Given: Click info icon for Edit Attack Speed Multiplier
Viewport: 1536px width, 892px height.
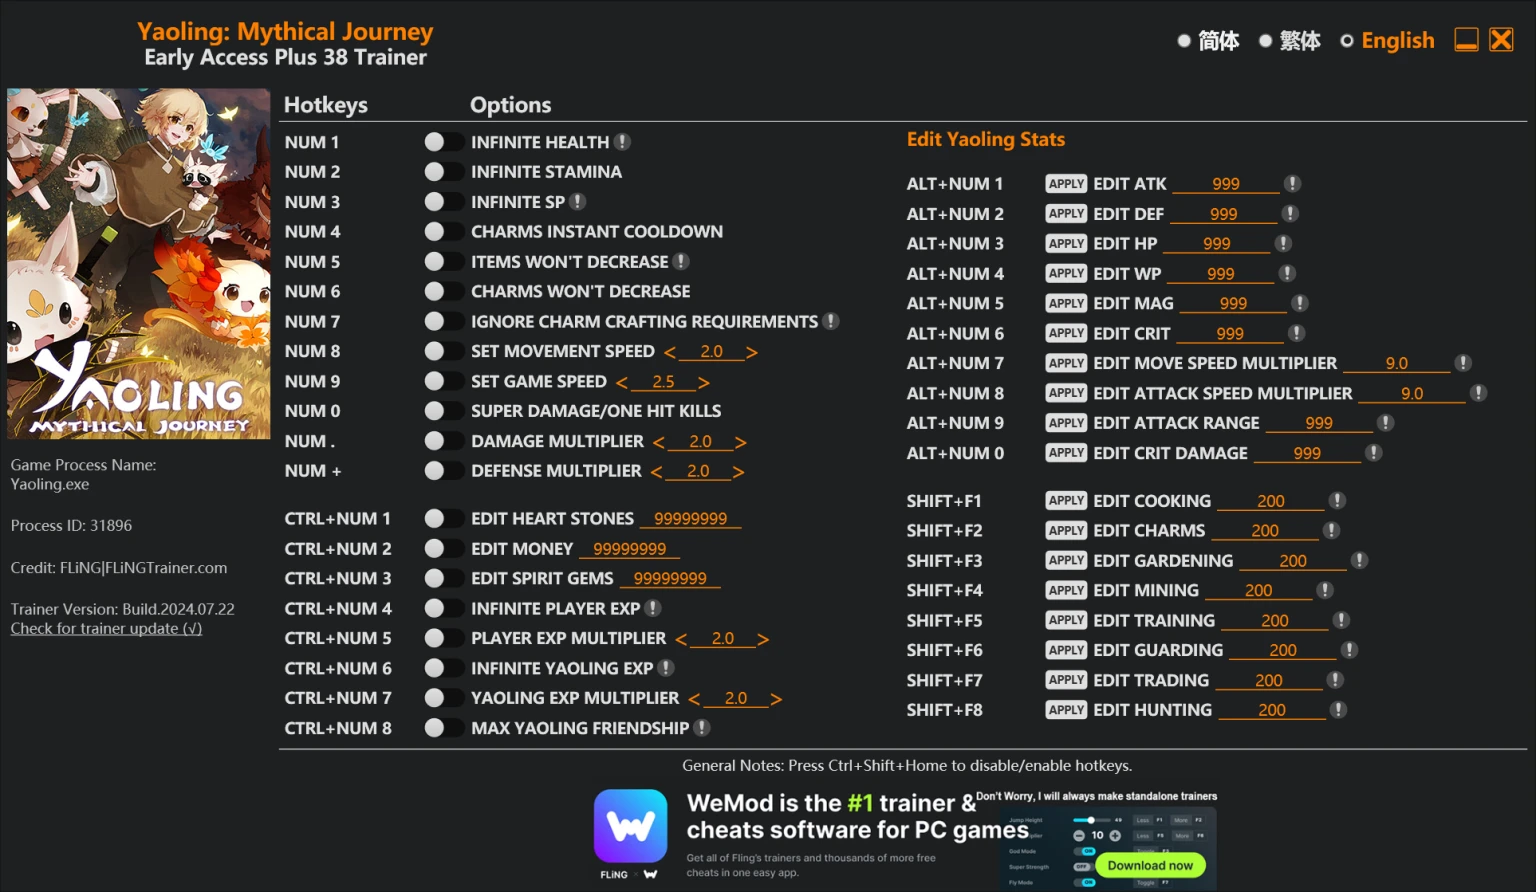Looking at the screenshot, I should tap(1478, 393).
